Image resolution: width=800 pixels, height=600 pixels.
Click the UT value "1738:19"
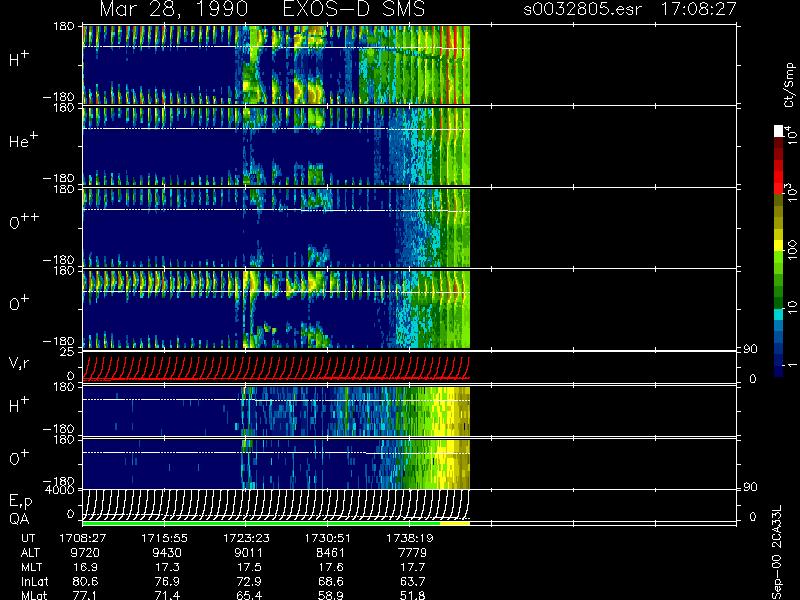coord(409,538)
